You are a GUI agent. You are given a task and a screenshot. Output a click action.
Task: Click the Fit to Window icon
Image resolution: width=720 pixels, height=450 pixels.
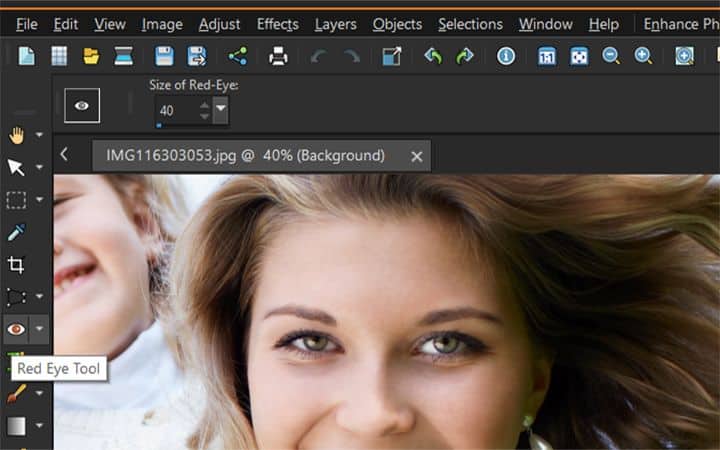click(x=579, y=56)
